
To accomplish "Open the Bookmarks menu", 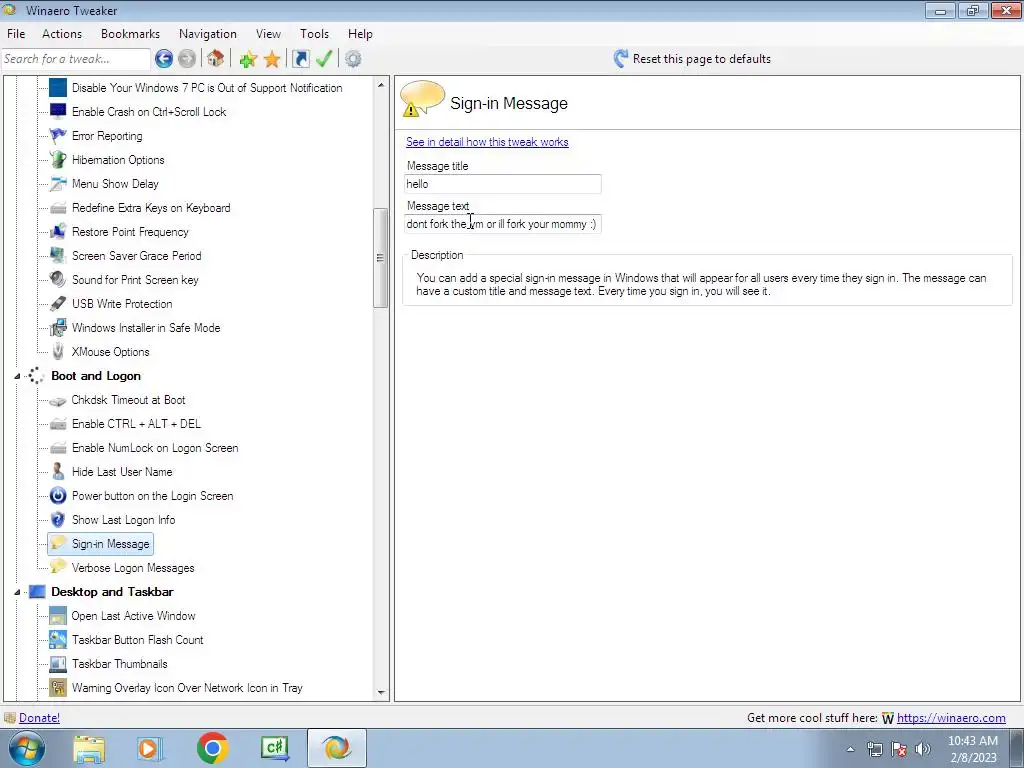I will pos(130,34).
